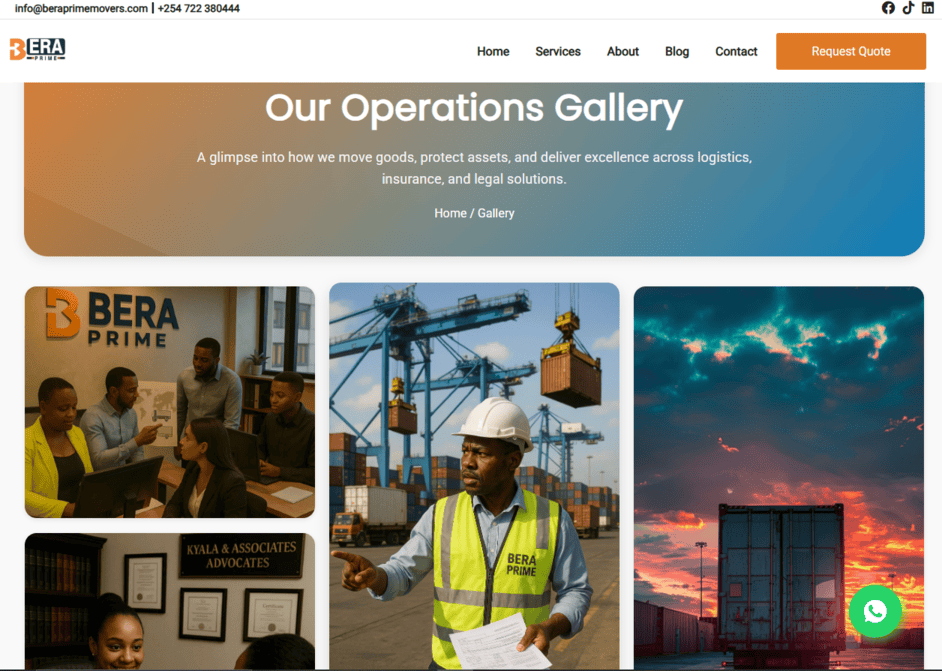Click the Our Operations Gallery banner

(473, 108)
